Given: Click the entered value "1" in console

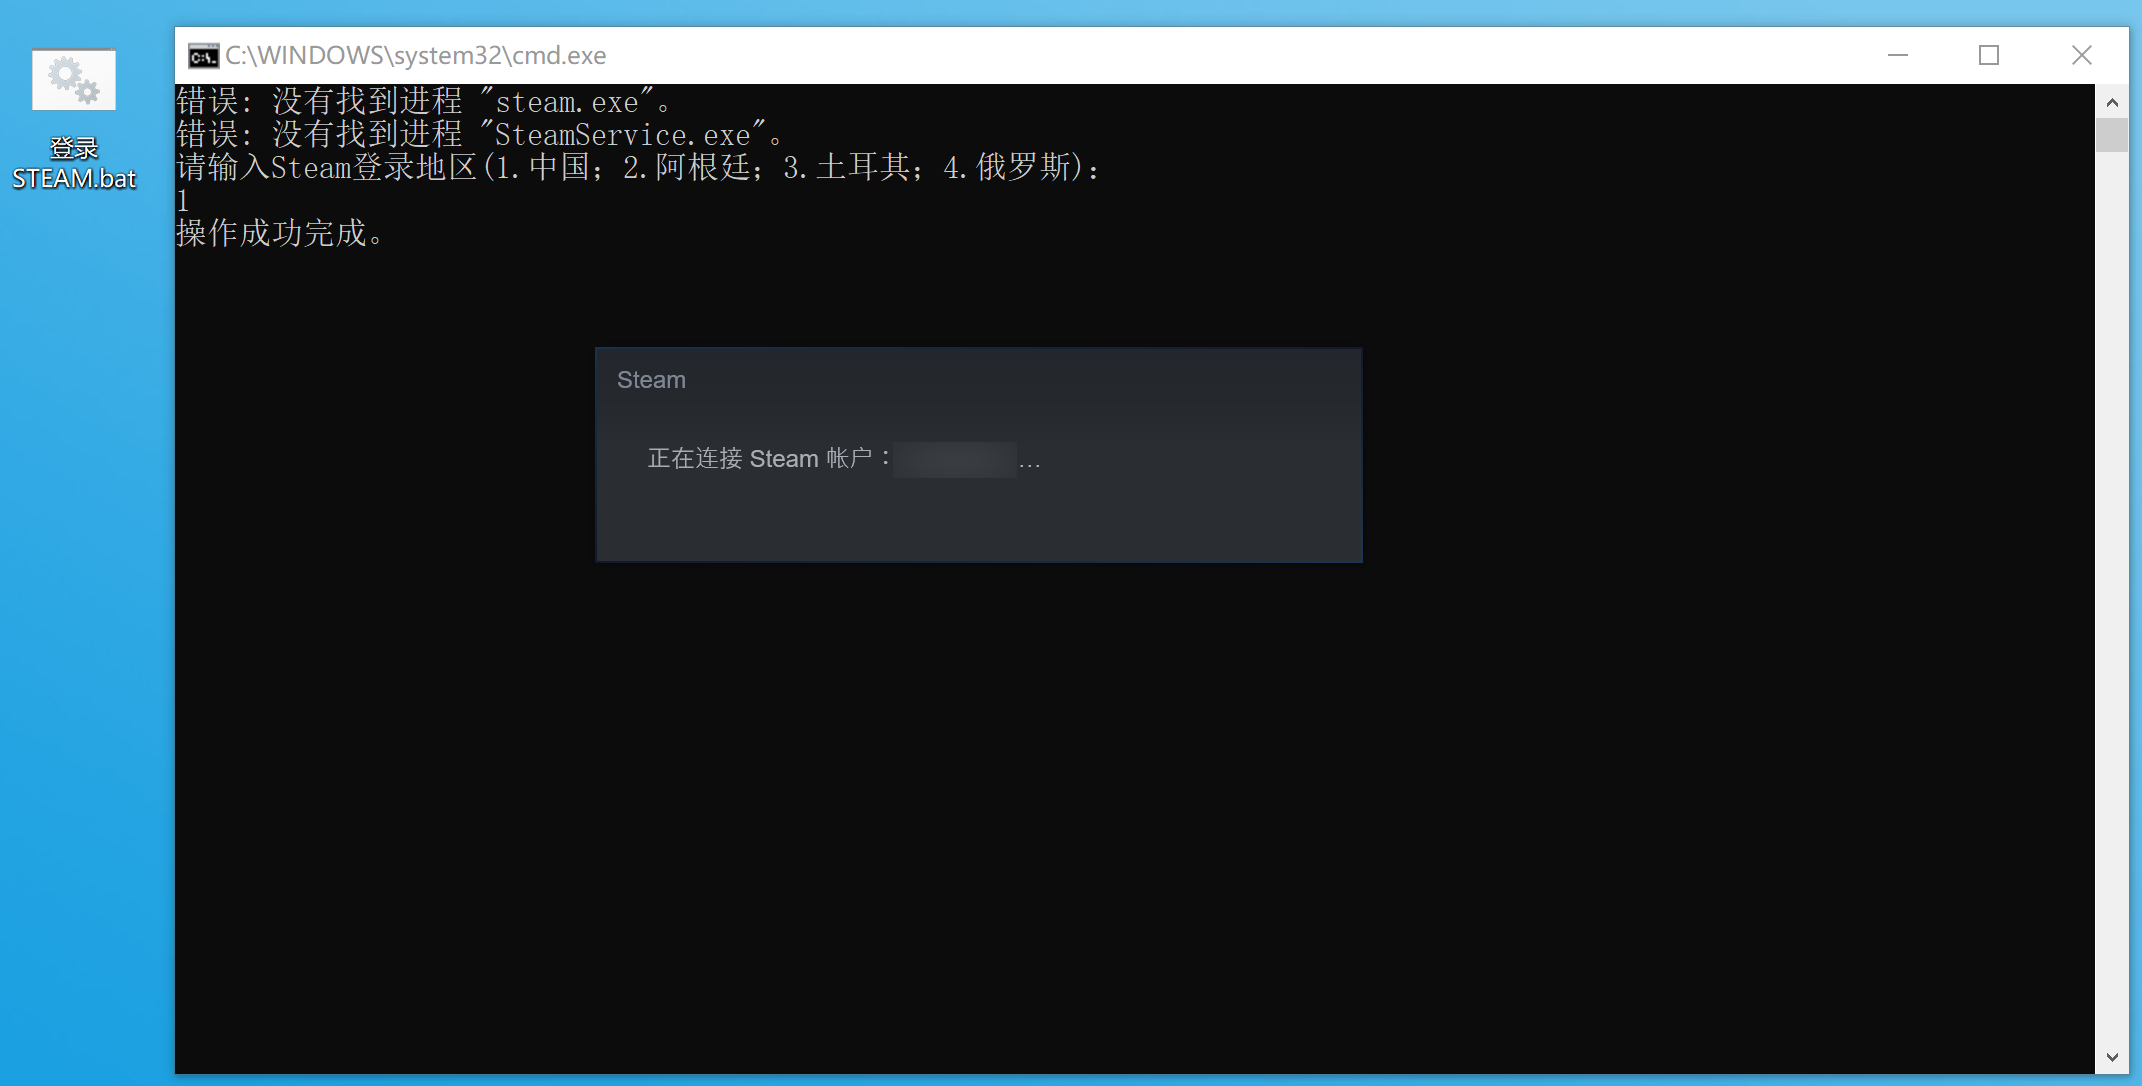Looking at the screenshot, I should click(x=183, y=200).
